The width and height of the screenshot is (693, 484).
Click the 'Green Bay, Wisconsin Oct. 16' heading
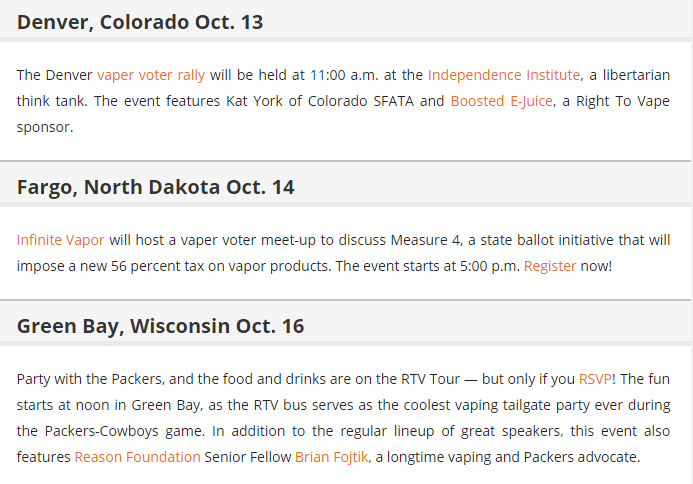(x=160, y=326)
